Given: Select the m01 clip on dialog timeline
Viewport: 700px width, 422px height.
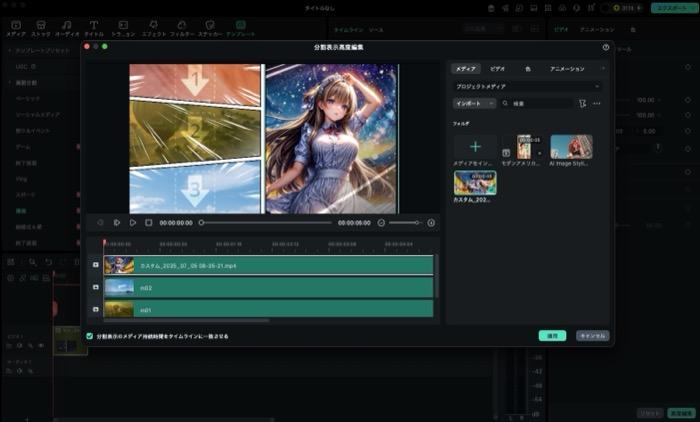Looking at the screenshot, I should (268, 309).
